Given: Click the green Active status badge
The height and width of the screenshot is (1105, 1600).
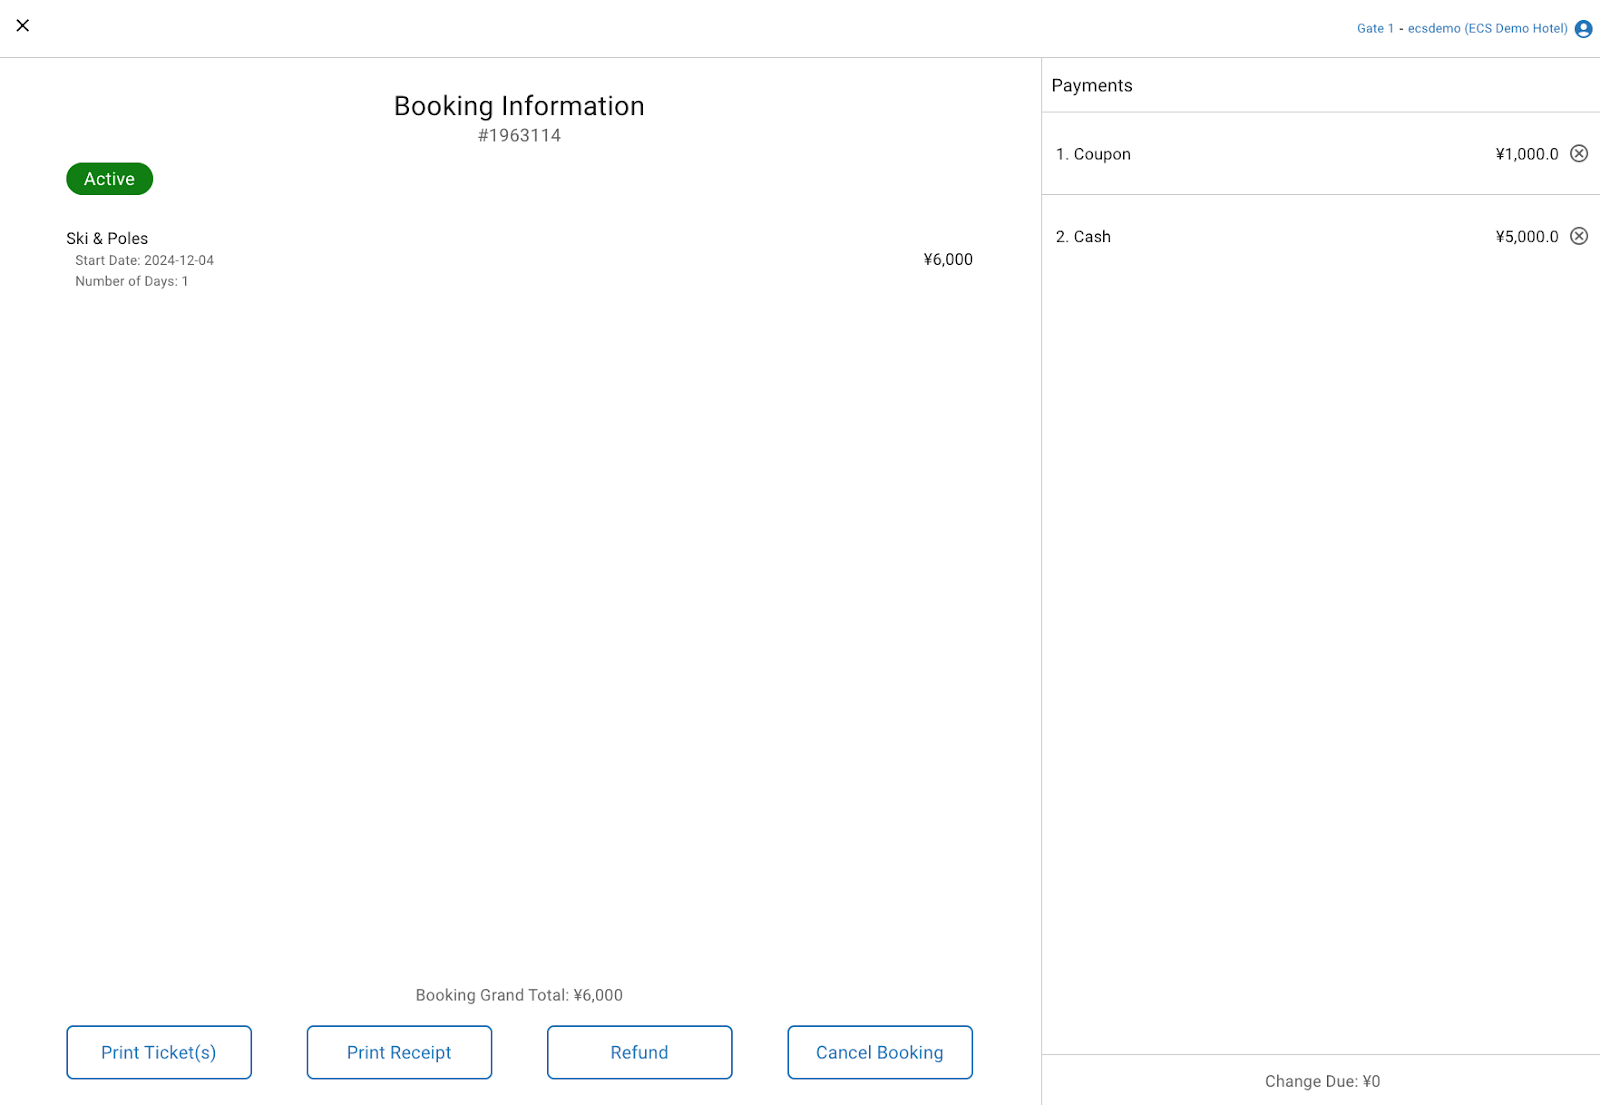Looking at the screenshot, I should coord(109,179).
